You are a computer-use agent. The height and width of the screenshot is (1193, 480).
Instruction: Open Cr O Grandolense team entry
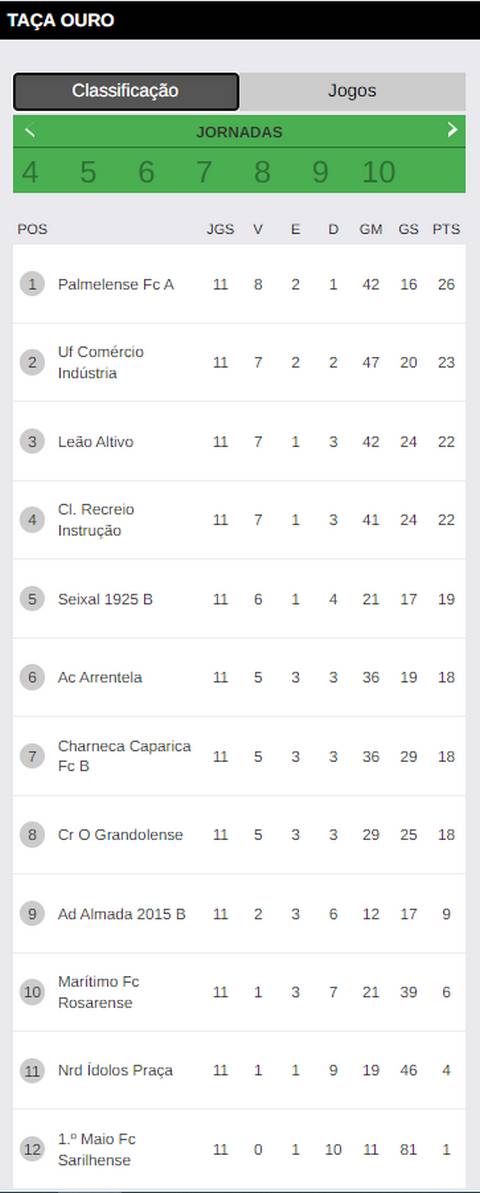(x=239, y=835)
